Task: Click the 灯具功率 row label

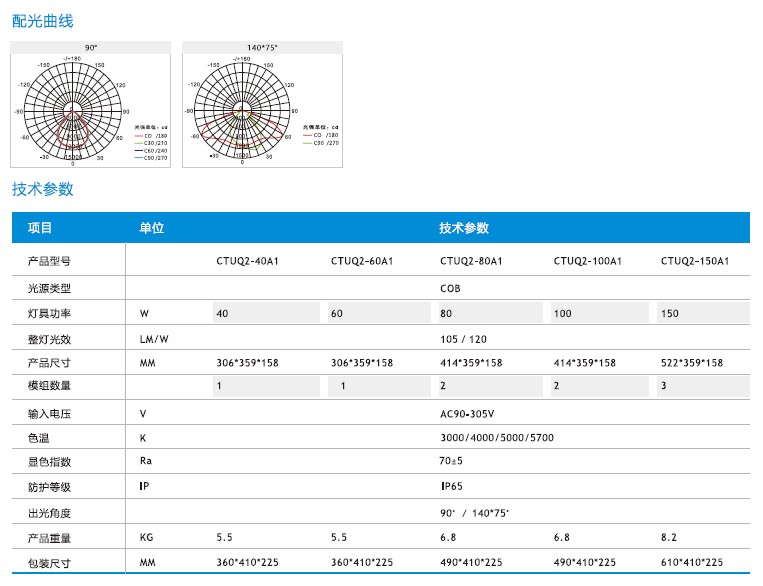Action: 49,313
